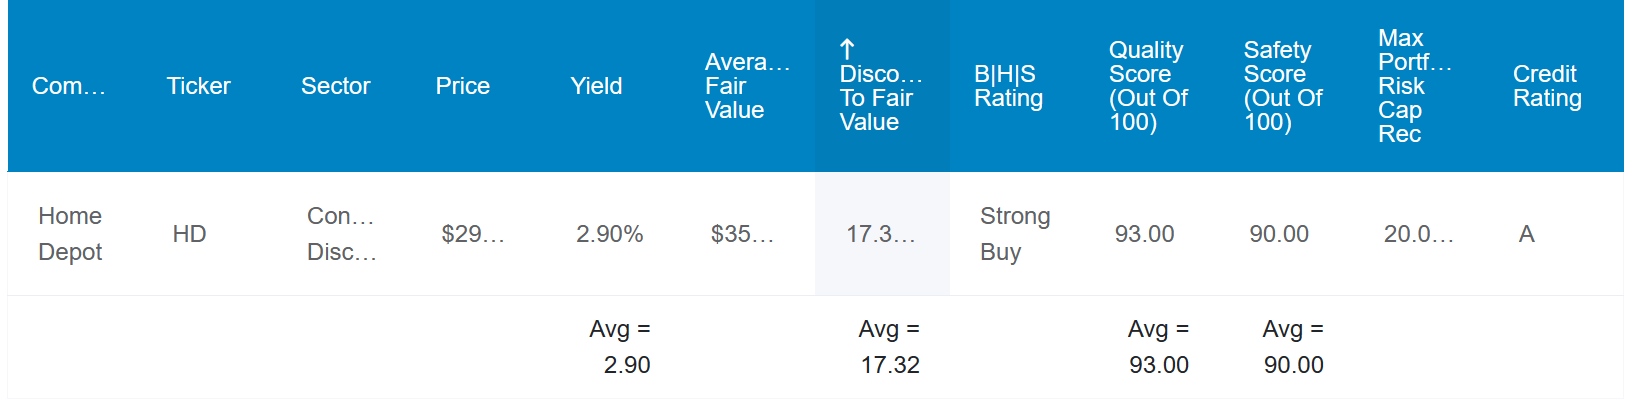Click the Quality Score column header
Screen dimensions: 1634x401
click(x=1148, y=86)
